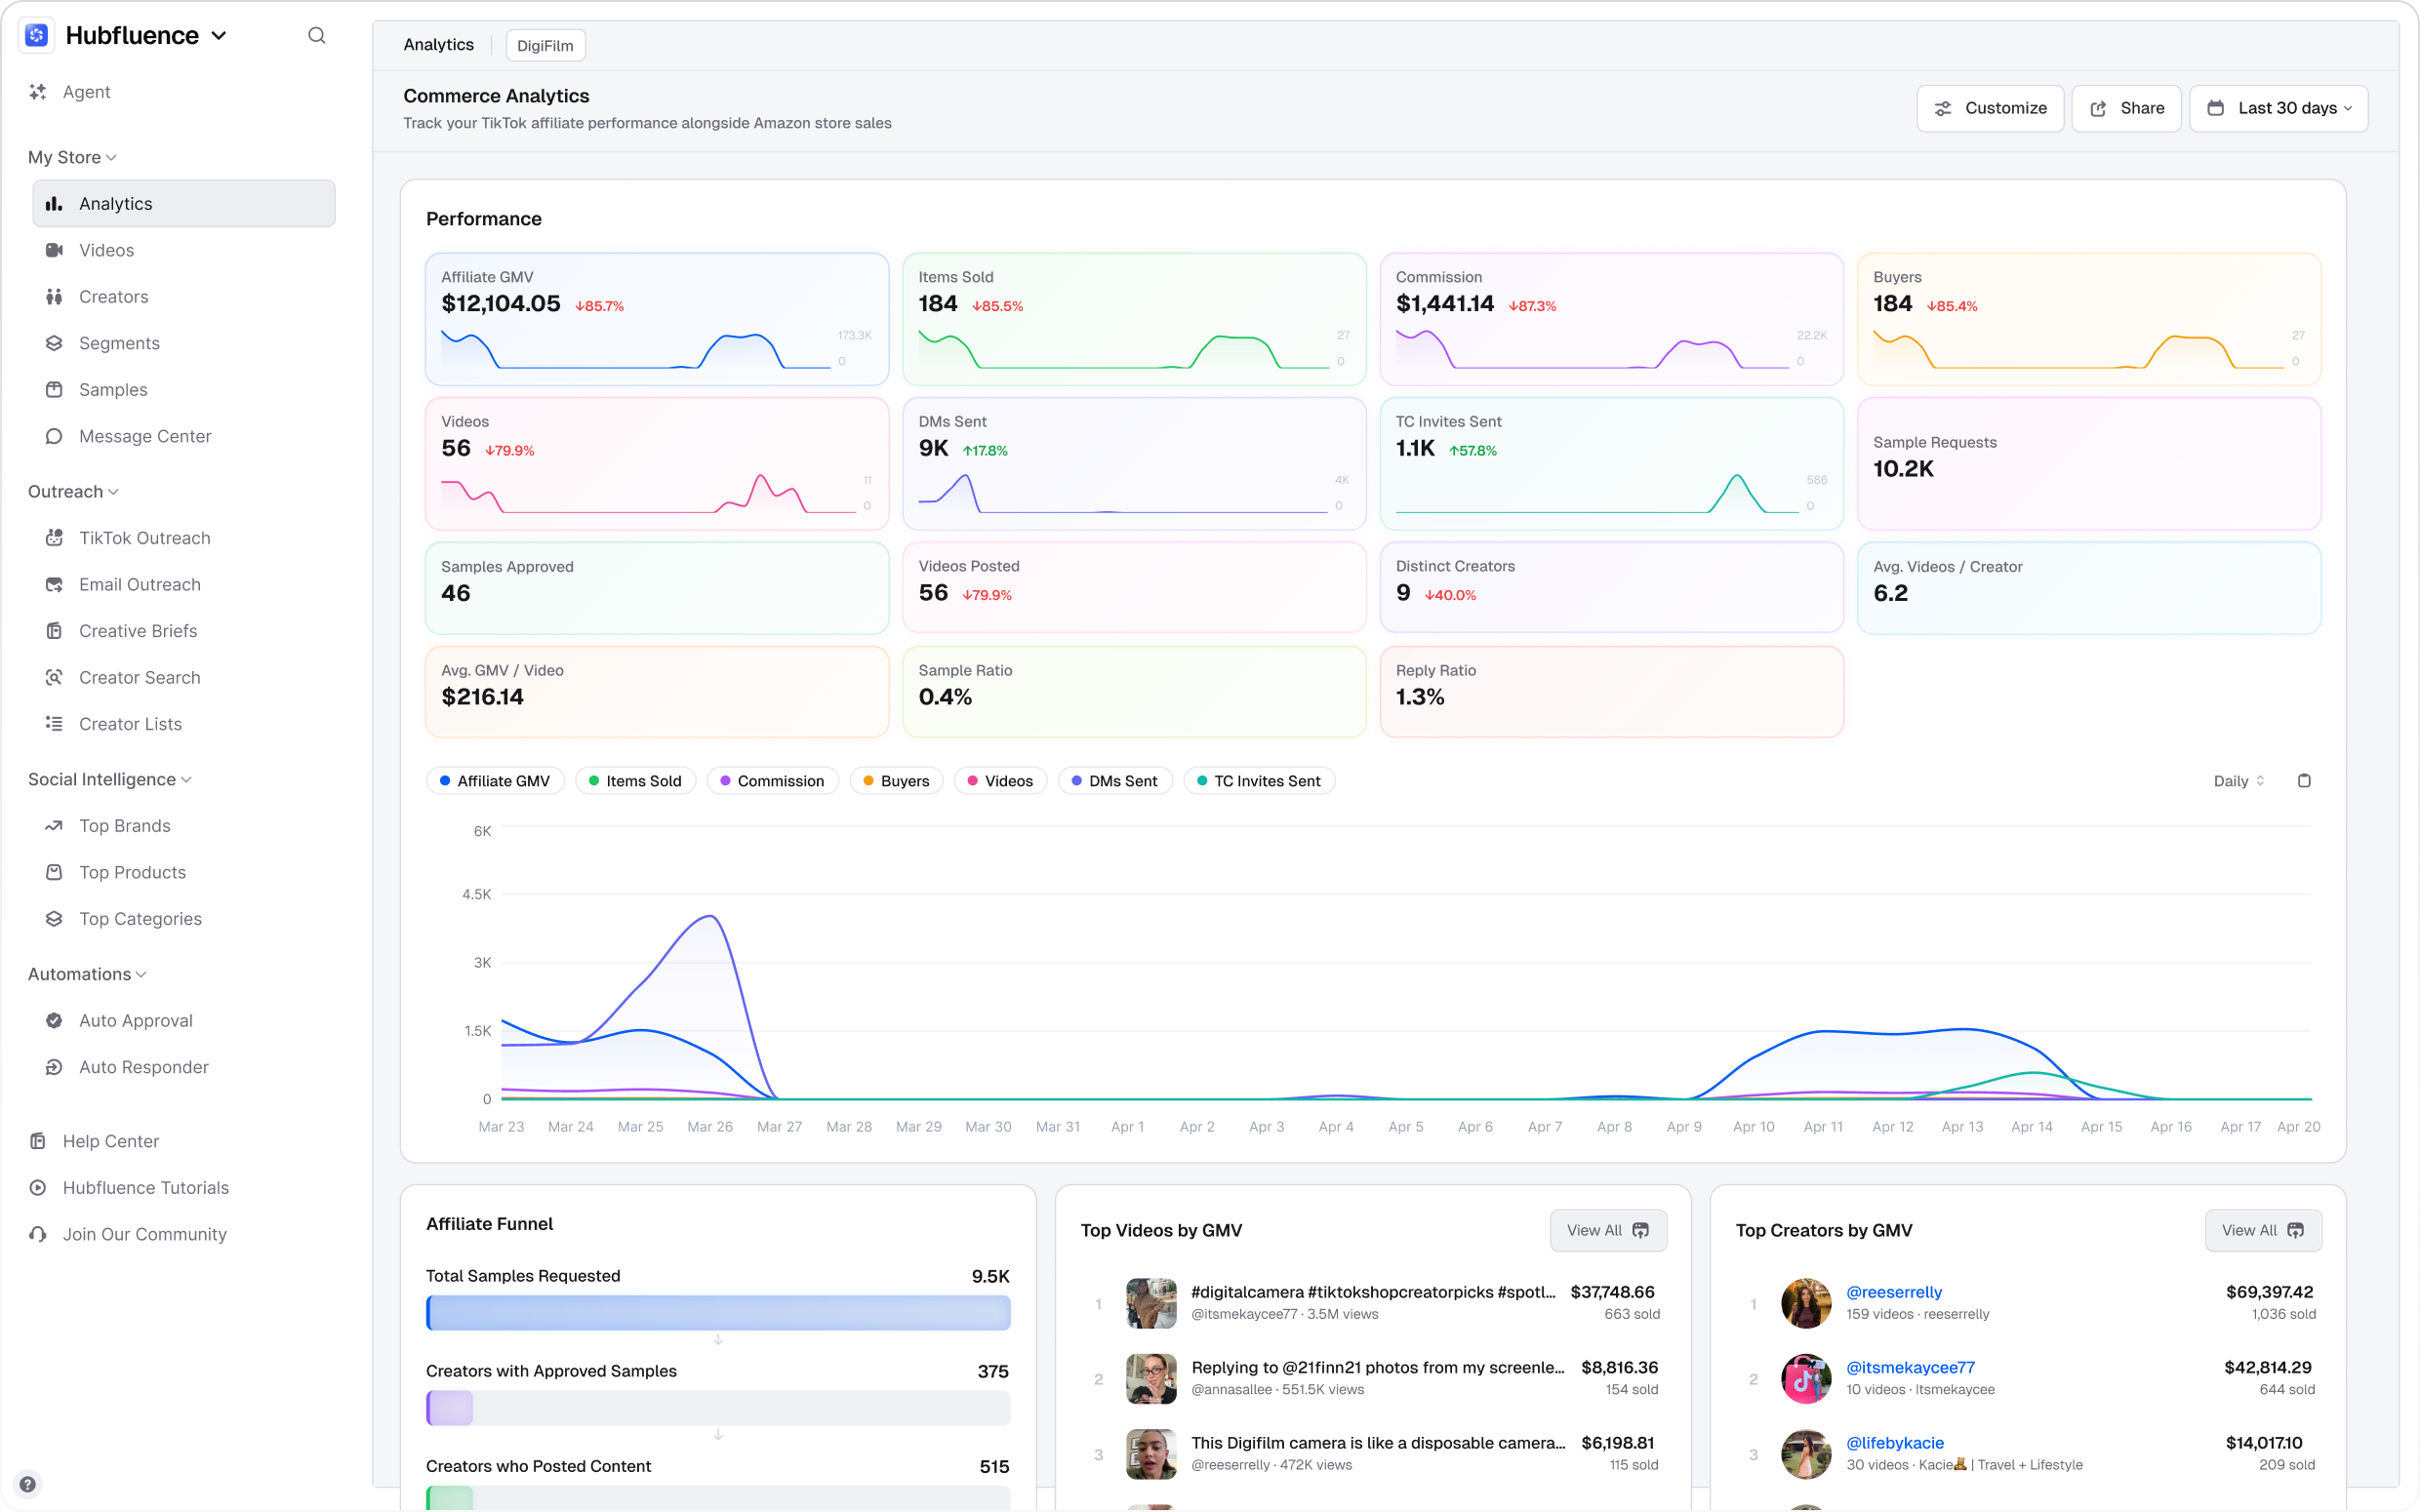
Task: Open the top video thumbnail by @itsmekaycee77
Action: (x=1151, y=1303)
